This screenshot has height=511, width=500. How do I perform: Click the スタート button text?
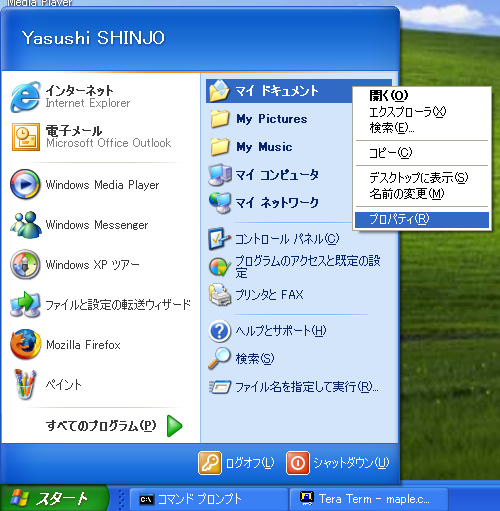(x=61, y=499)
